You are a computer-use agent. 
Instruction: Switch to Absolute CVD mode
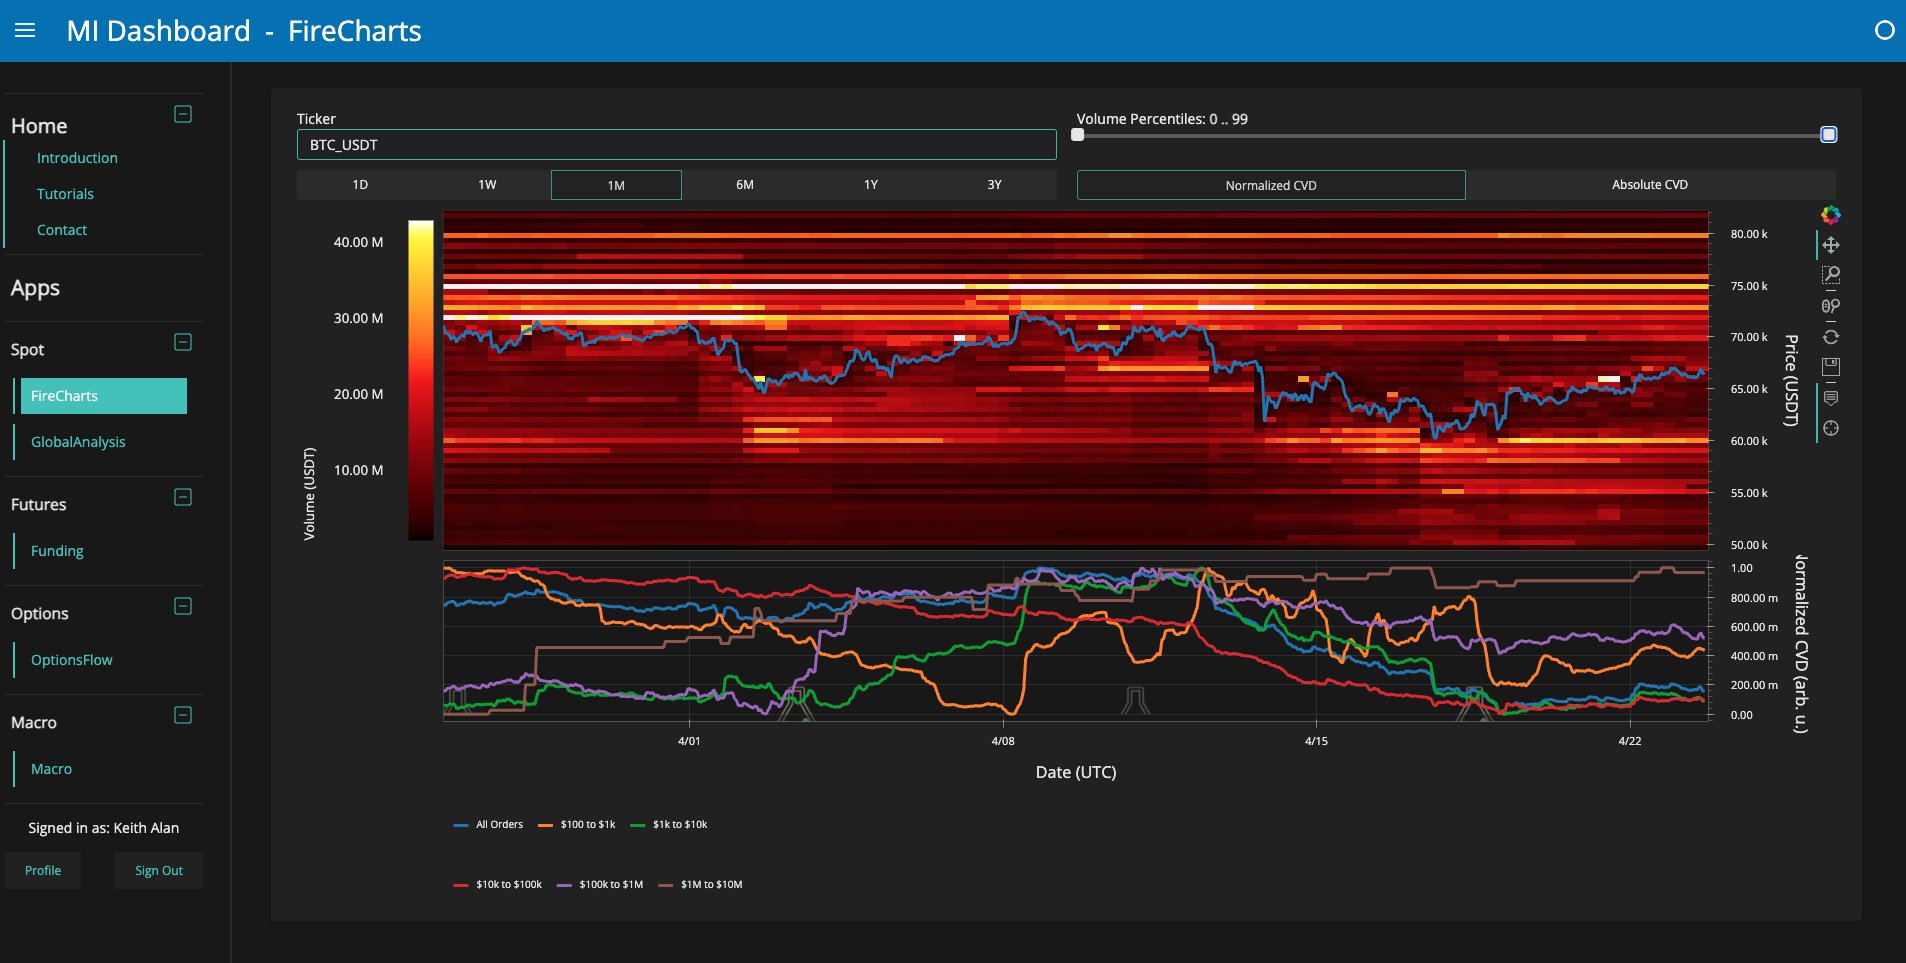[x=1650, y=185]
